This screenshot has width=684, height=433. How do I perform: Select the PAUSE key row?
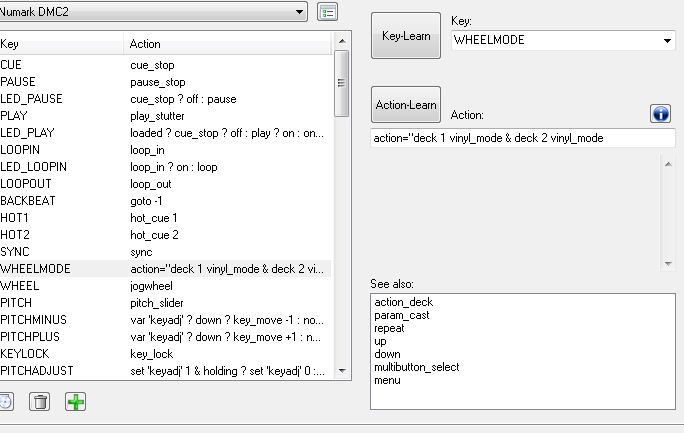pos(165,82)
